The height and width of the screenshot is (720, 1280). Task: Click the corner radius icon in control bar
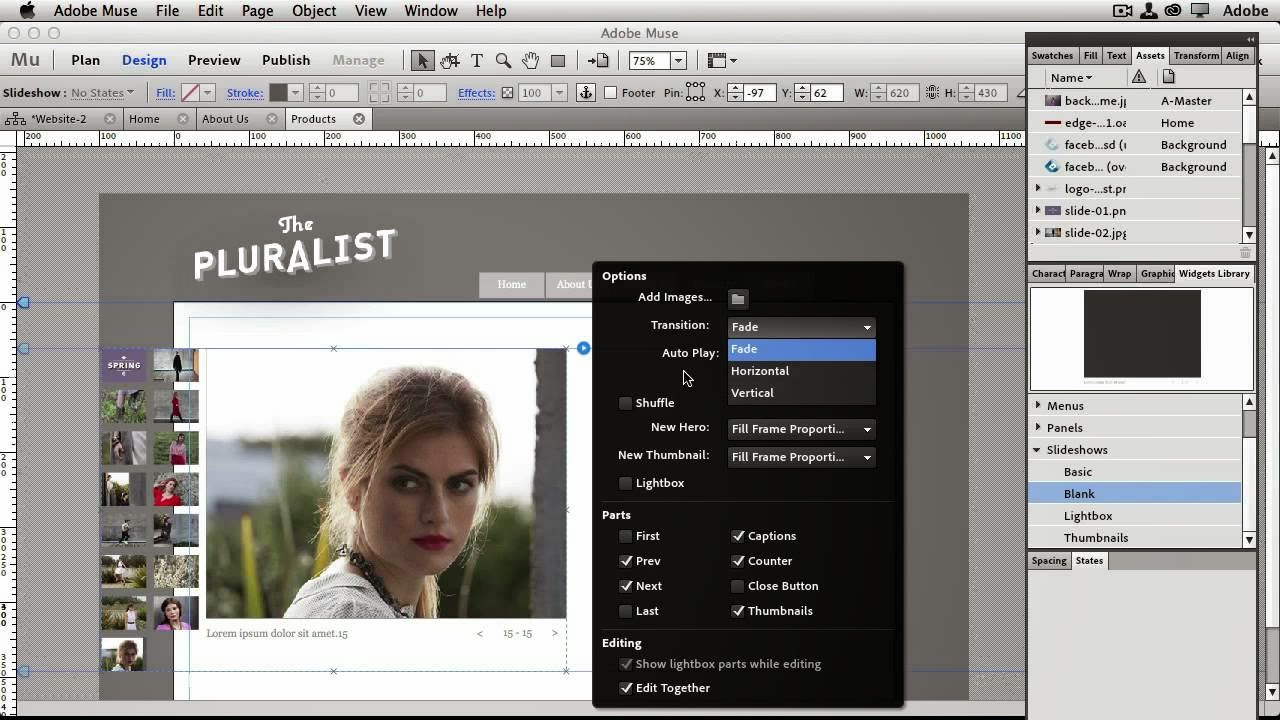pos(379,93)
